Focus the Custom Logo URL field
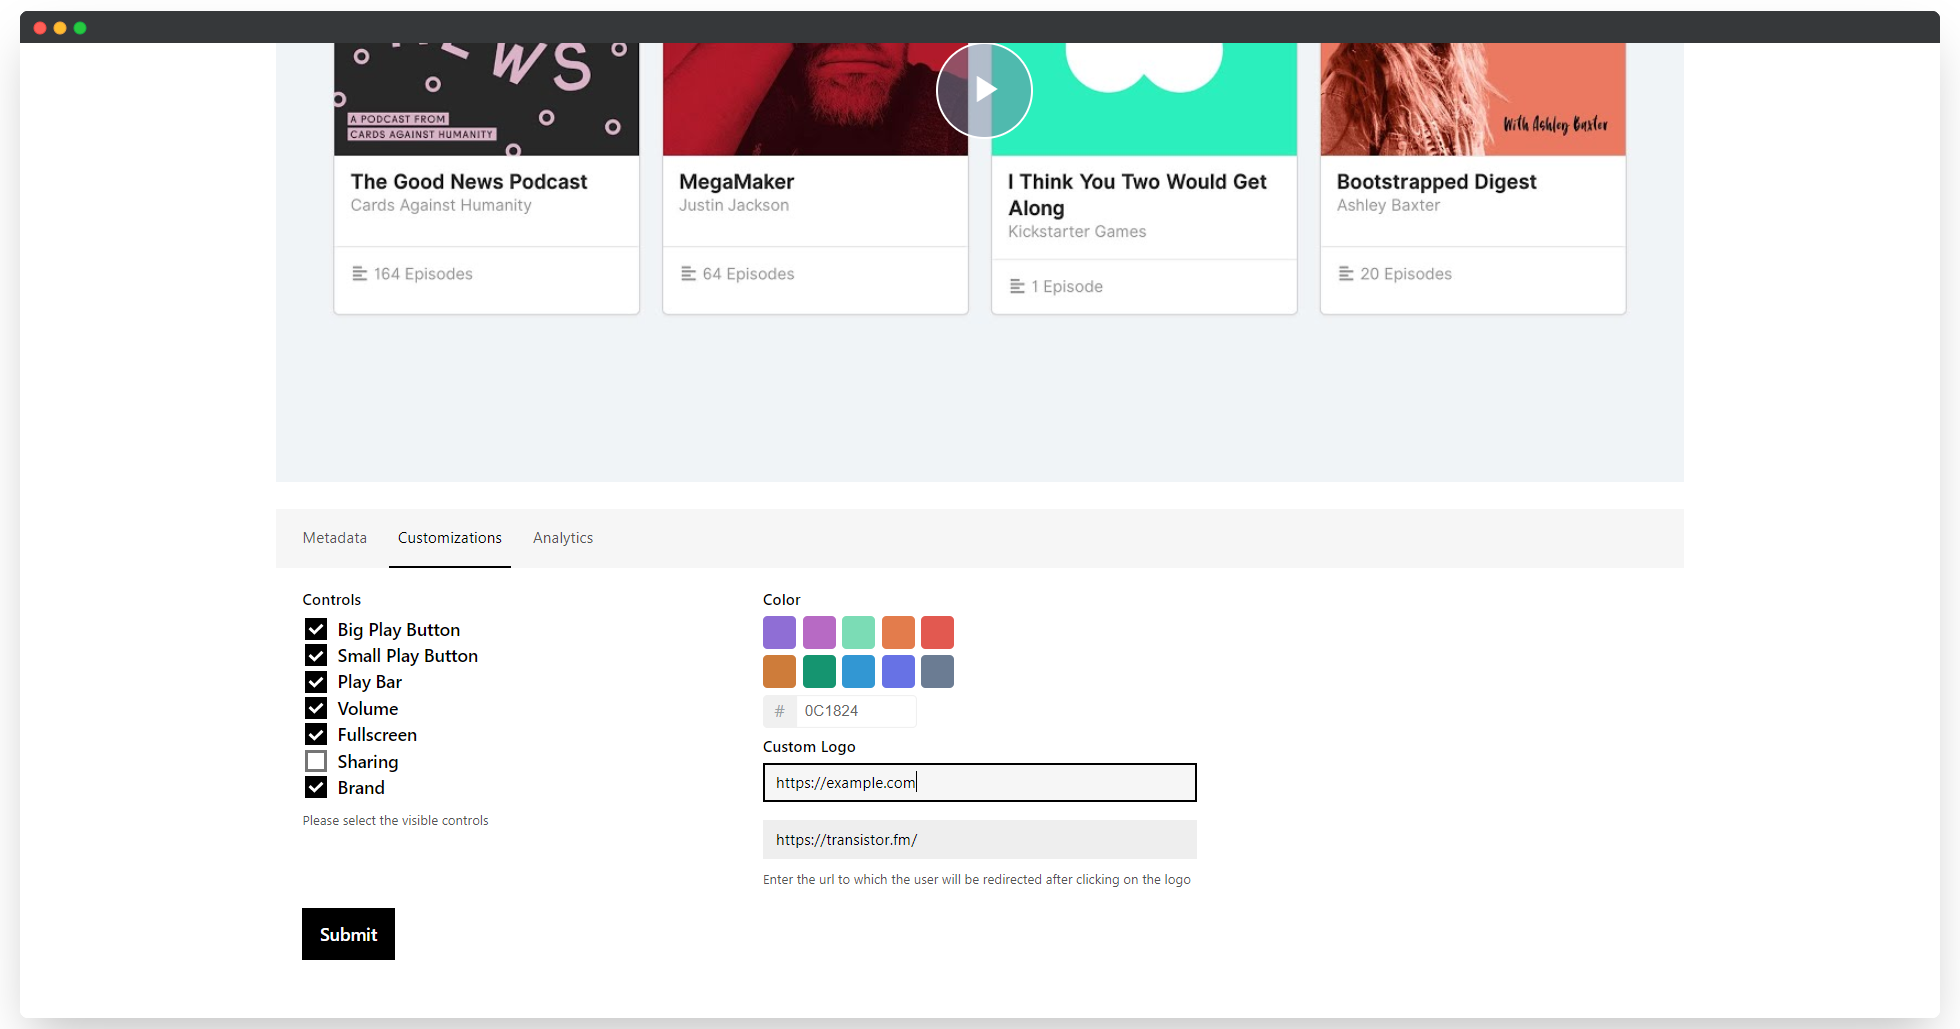Image resolution: width=1960 pixels, height=1029 pixels. pos(980,783)
